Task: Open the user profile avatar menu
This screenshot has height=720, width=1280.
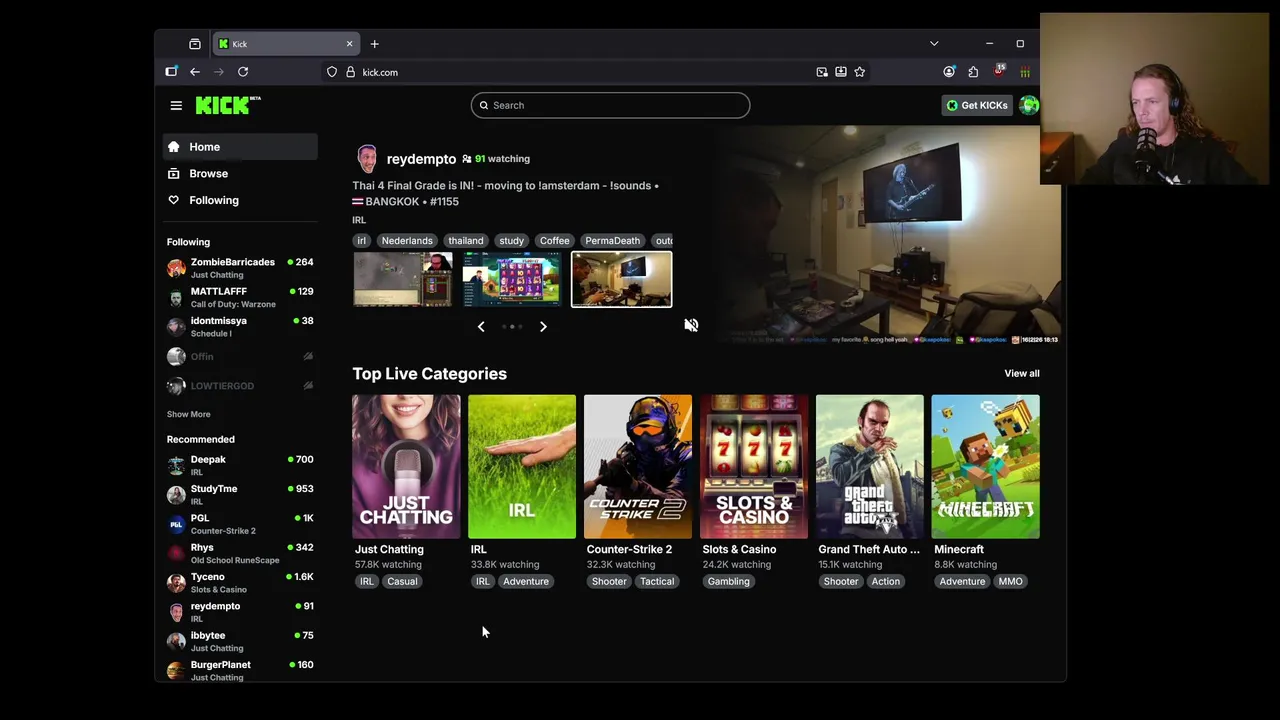Action: point(1028,105)
